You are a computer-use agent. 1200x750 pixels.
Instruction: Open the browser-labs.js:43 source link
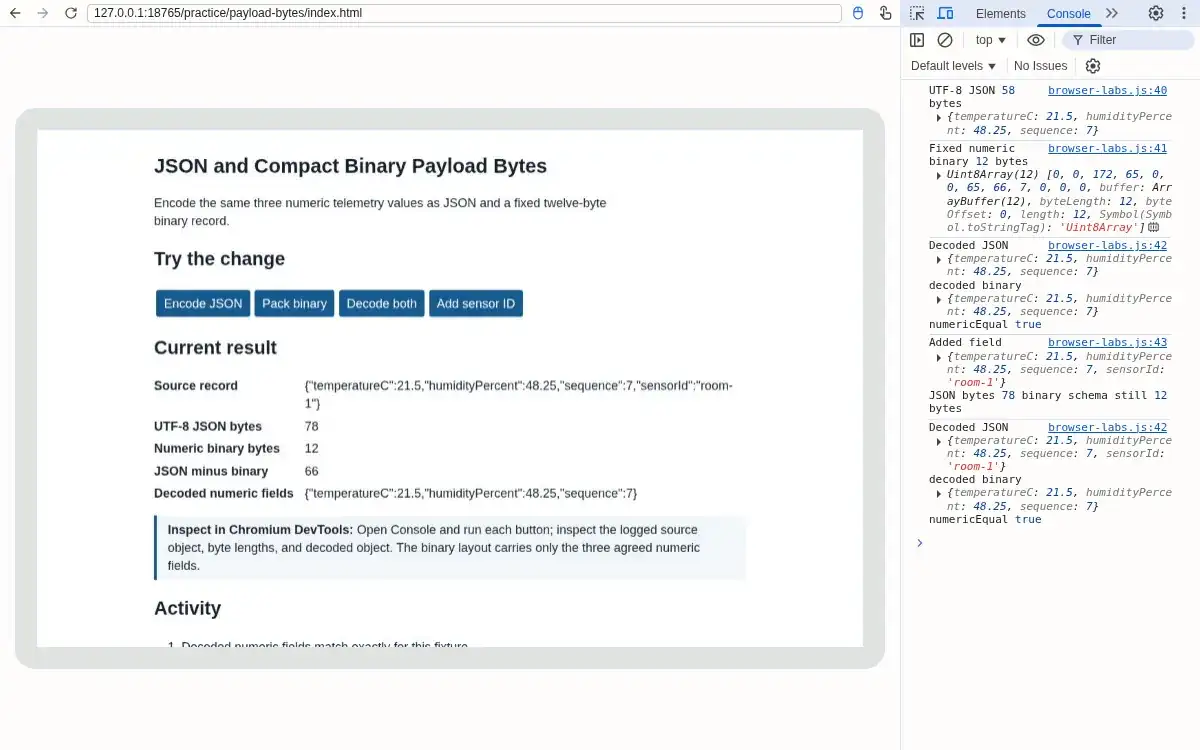coord(1107,343)
